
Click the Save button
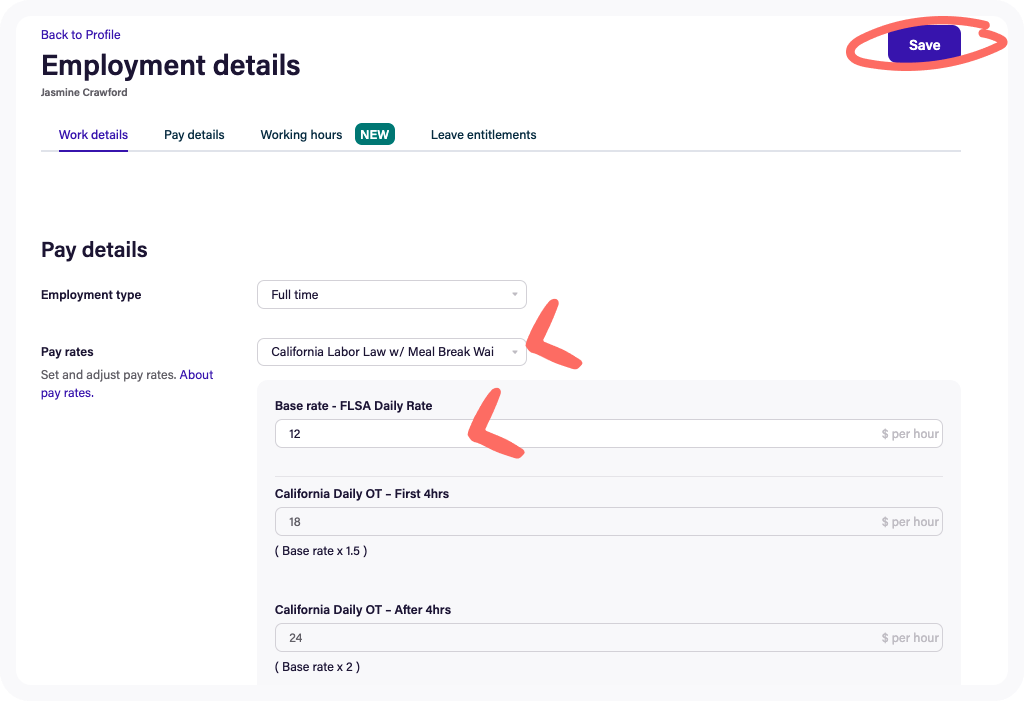pyautogui.click(x=923, y=44)
